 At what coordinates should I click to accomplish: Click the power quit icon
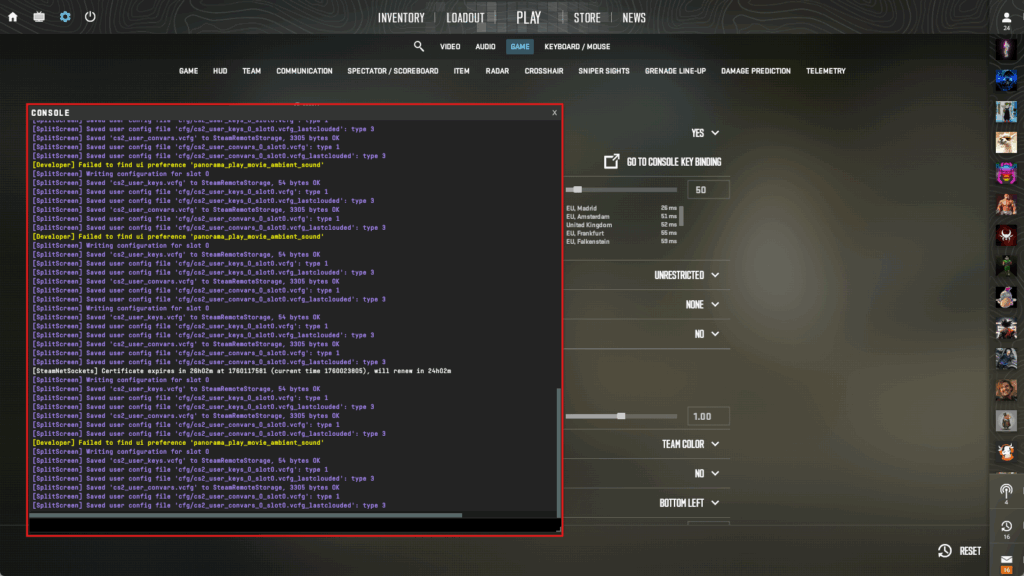90,17
